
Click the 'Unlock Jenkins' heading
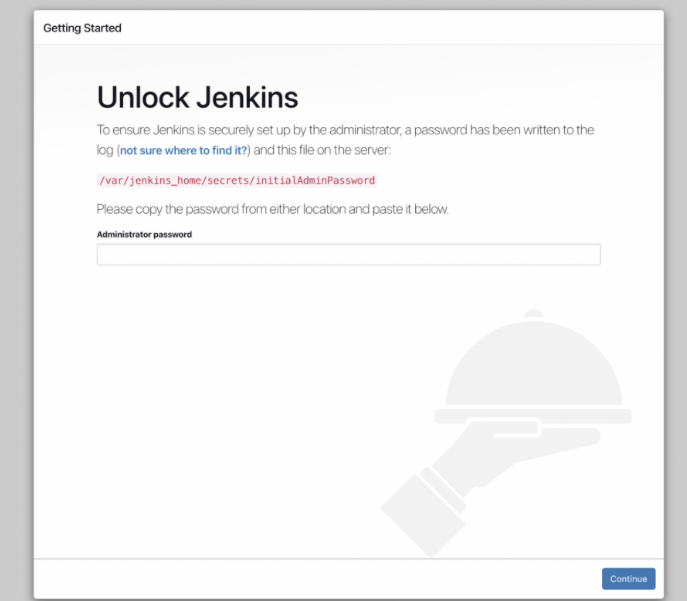click(197, 97)
